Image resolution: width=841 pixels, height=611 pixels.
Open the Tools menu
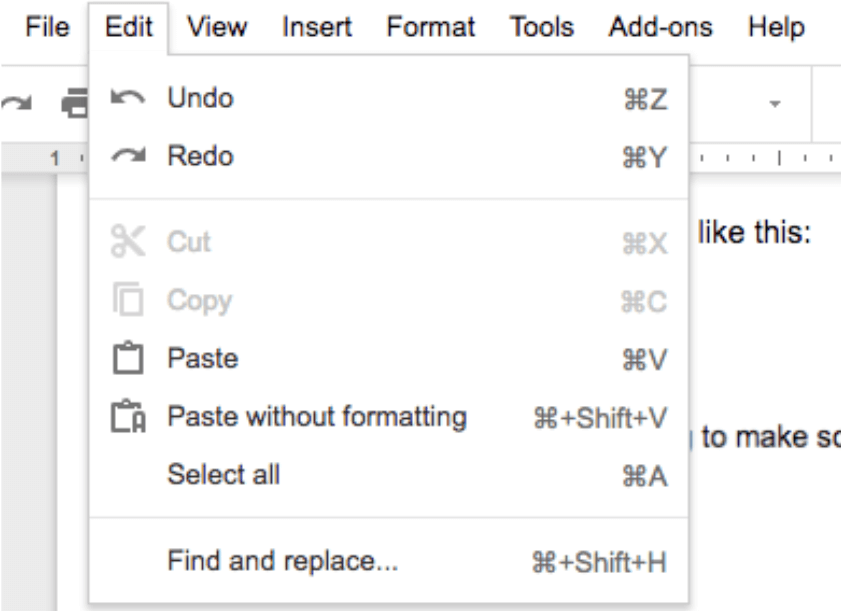tap(542, 27)
